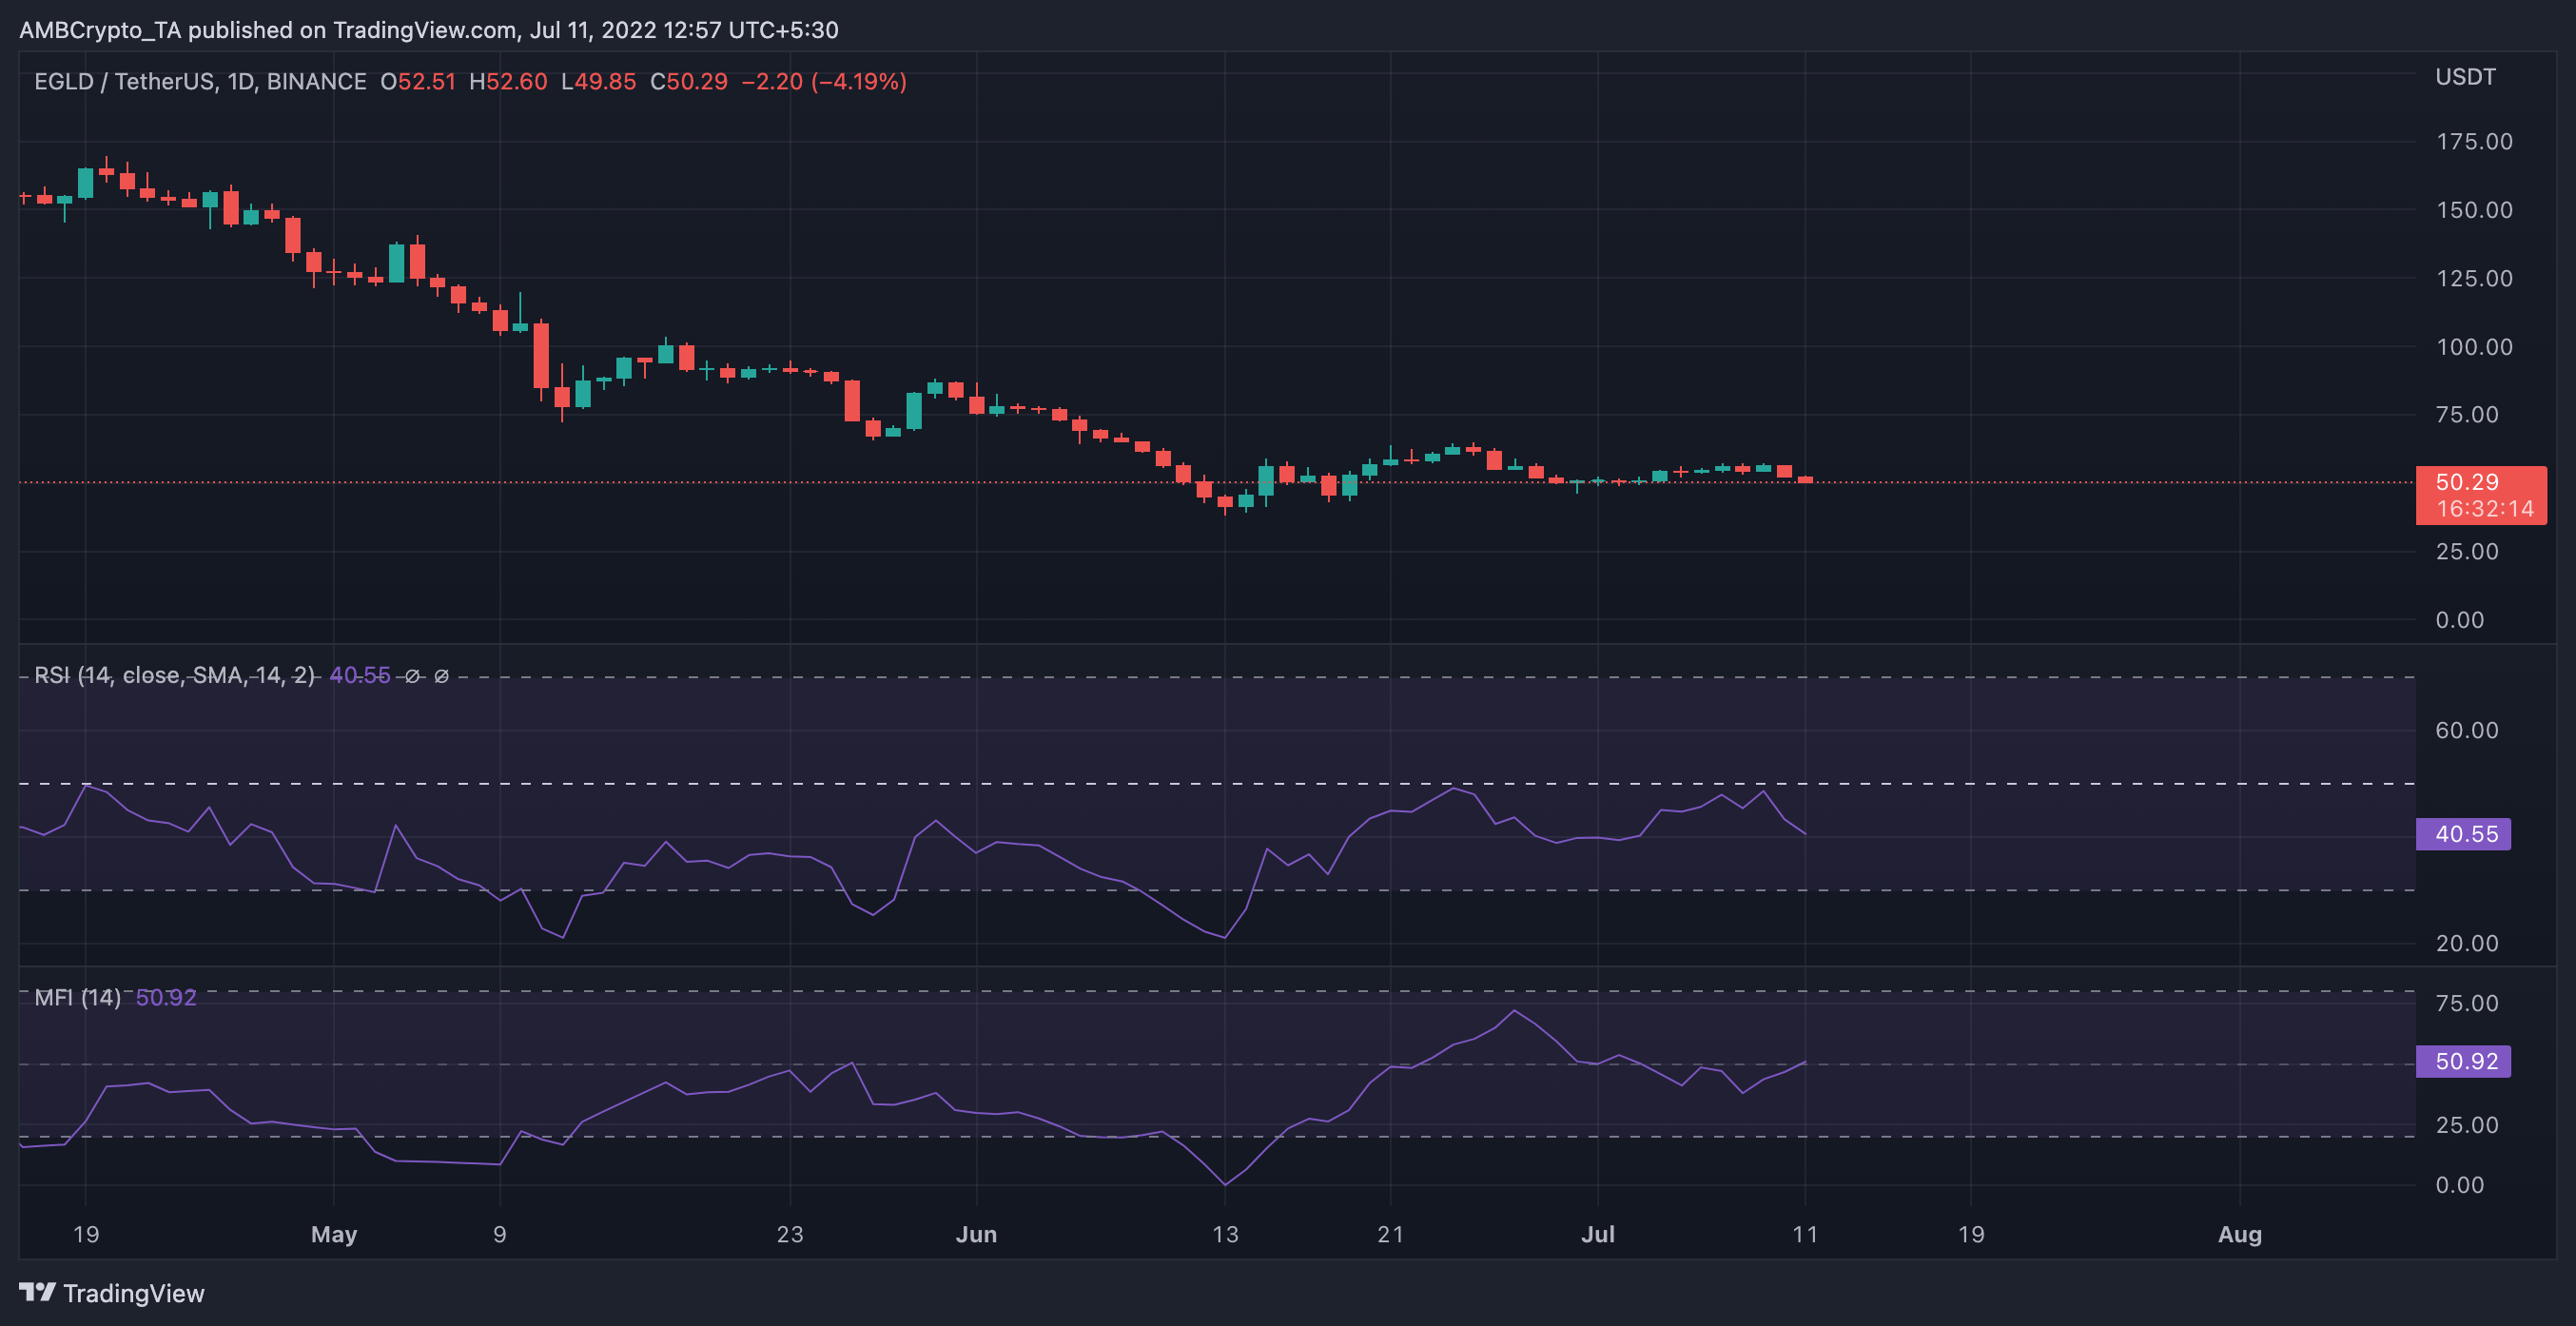Click the purple 50.92 MFI value badge
This screenshot has width=2576, height=1326.
click(2464, 1061)
